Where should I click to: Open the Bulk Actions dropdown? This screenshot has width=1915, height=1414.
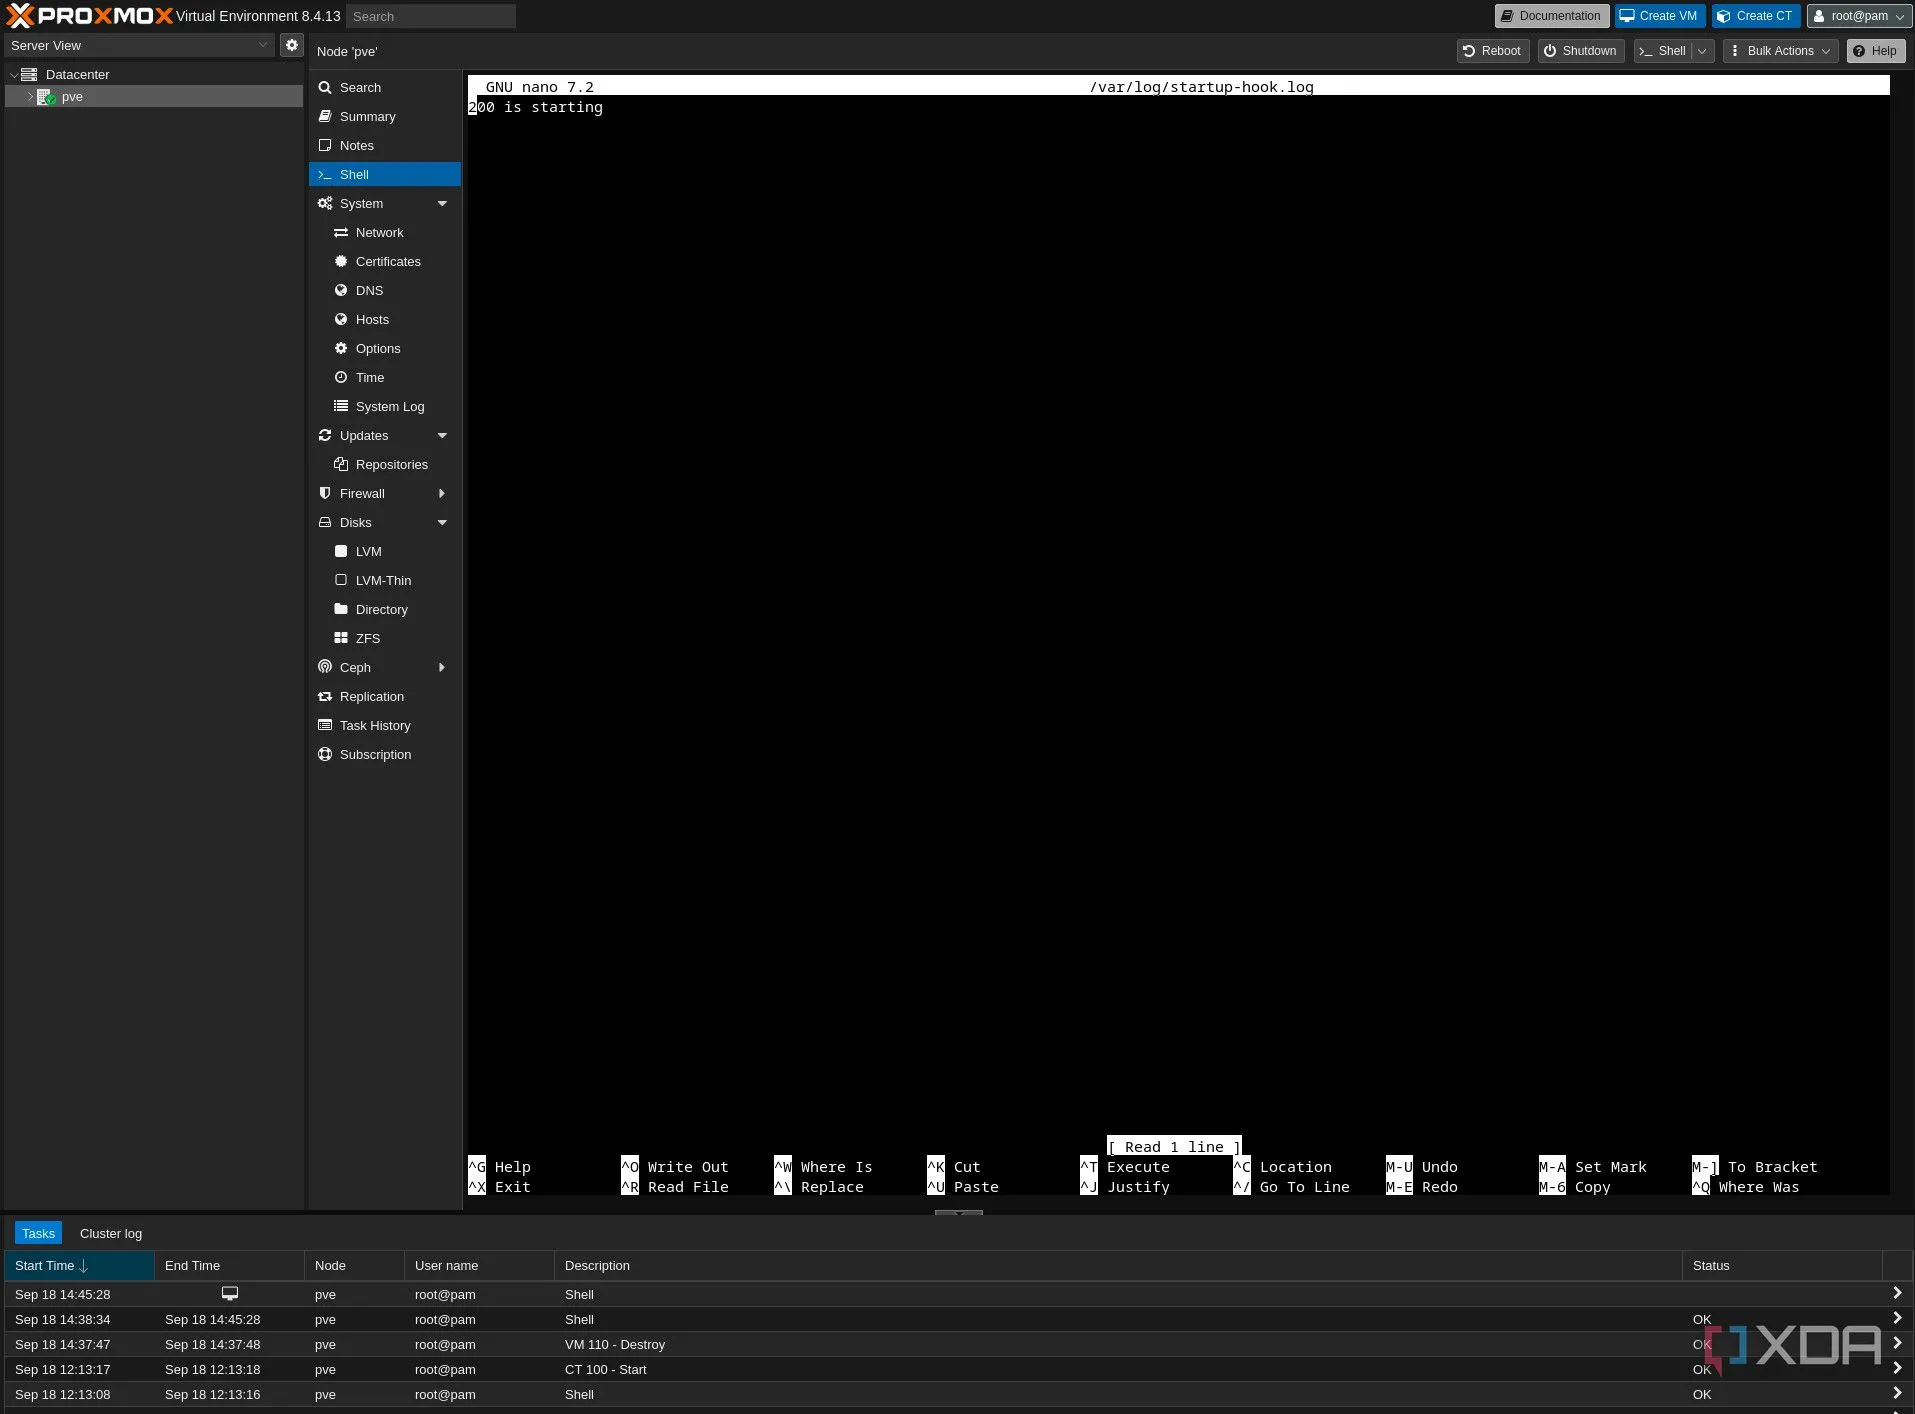pos(1785,51)
